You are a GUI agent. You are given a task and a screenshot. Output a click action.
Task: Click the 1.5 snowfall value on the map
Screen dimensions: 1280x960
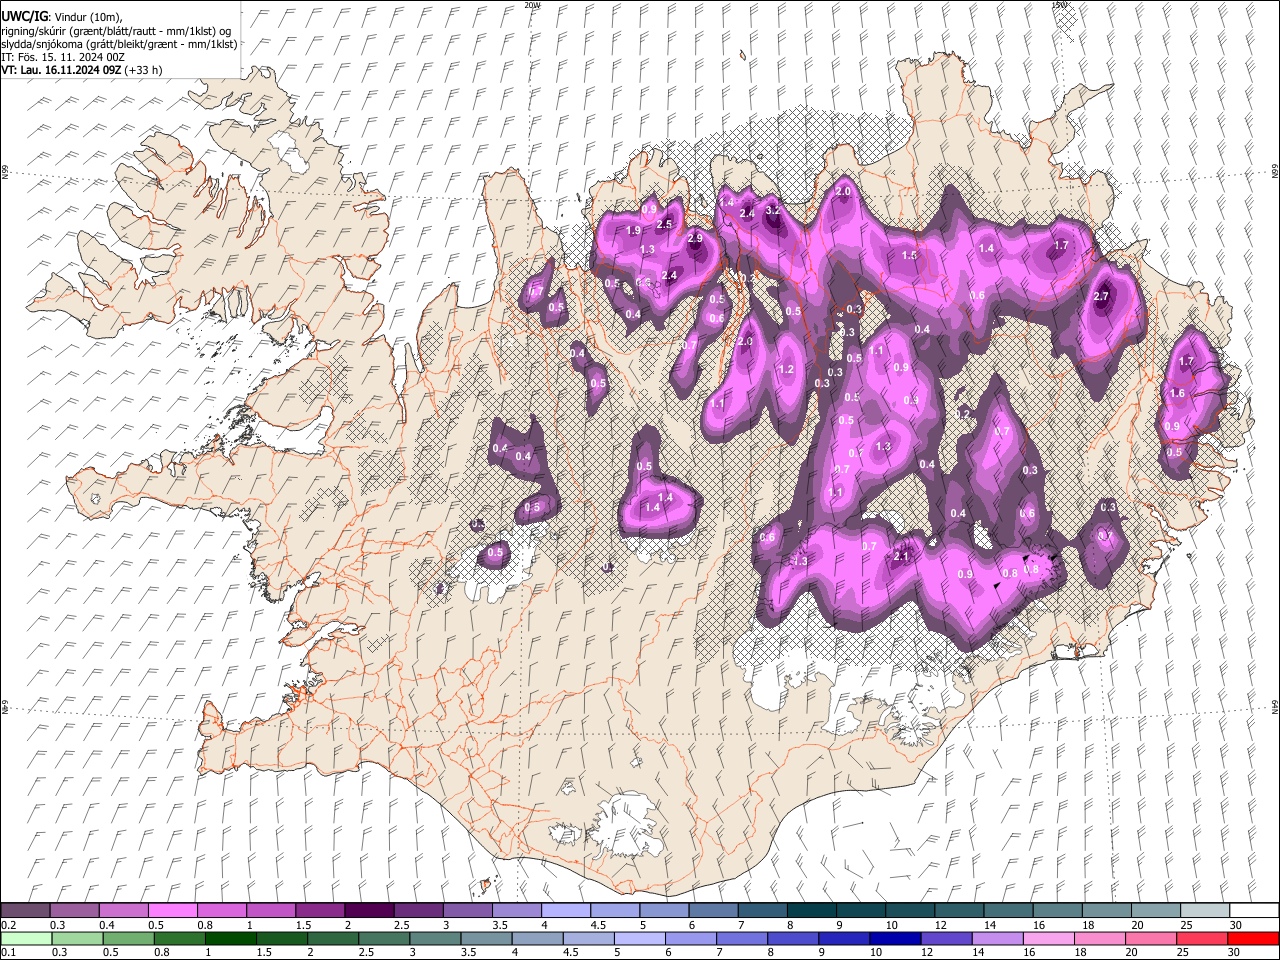909,256
